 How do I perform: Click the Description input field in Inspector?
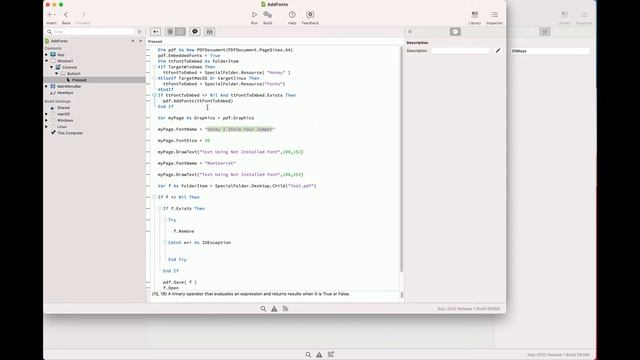(x=460, y=51)
